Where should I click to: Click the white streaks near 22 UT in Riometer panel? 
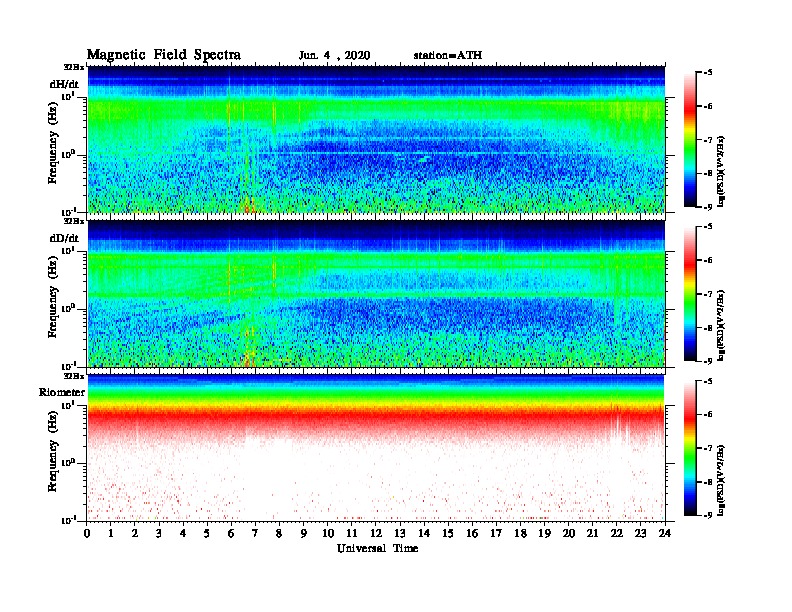[620, 423]
